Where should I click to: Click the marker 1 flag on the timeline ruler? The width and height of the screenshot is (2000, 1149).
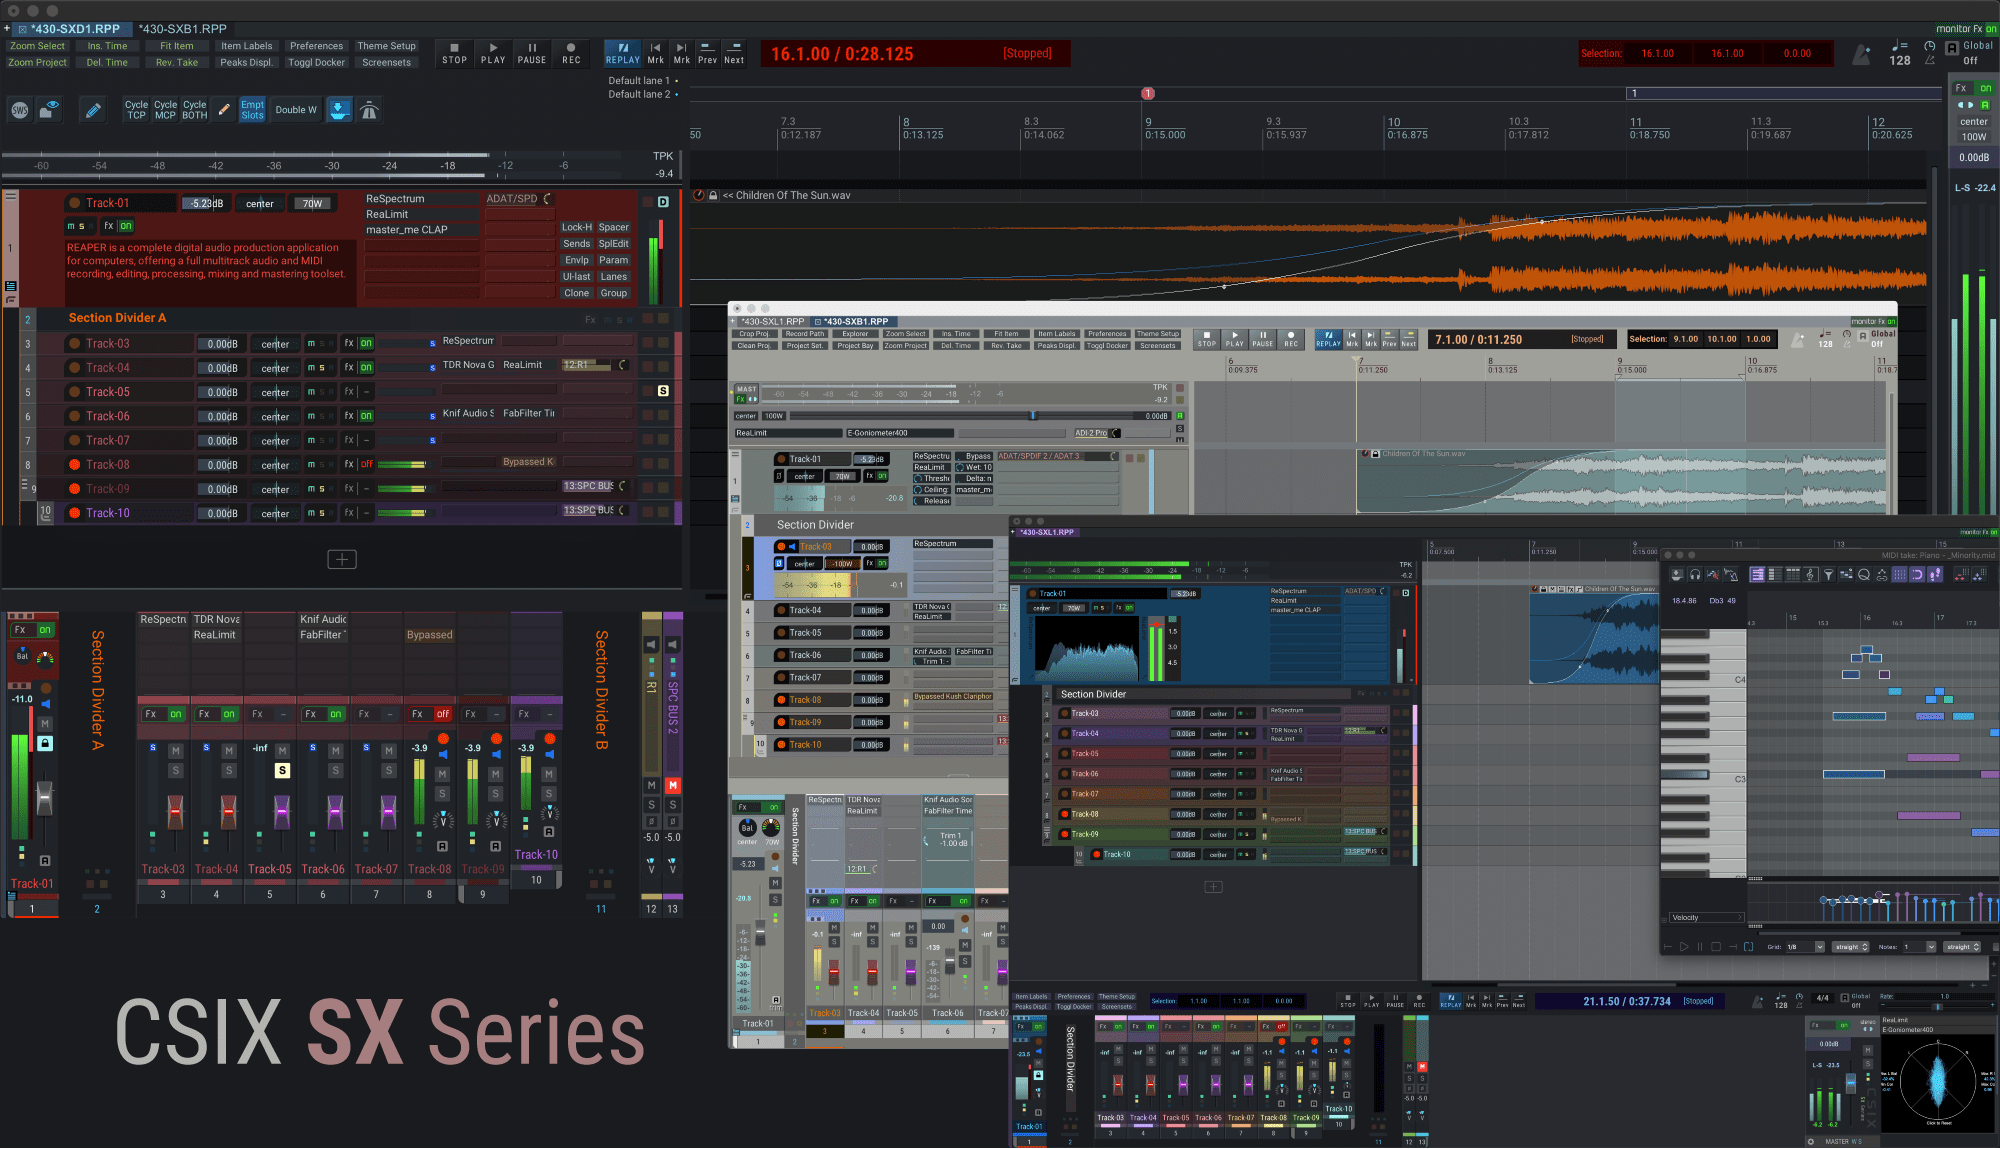(x=1148, y=93)
